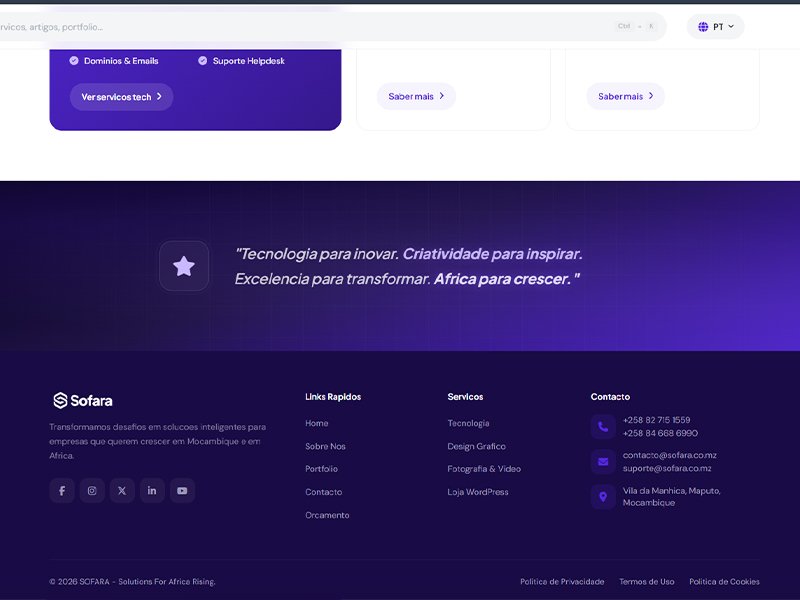The image size is (800, 600).
Task: Open the Tecnologia service link
Action: click(468, 423)
